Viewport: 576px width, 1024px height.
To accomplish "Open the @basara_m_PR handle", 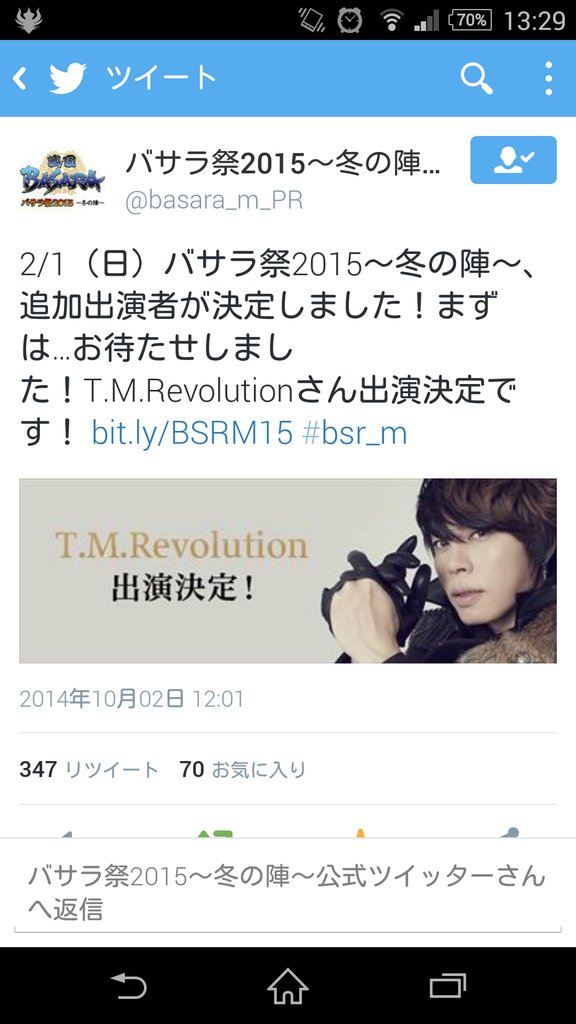I will (x=214, y=200).
